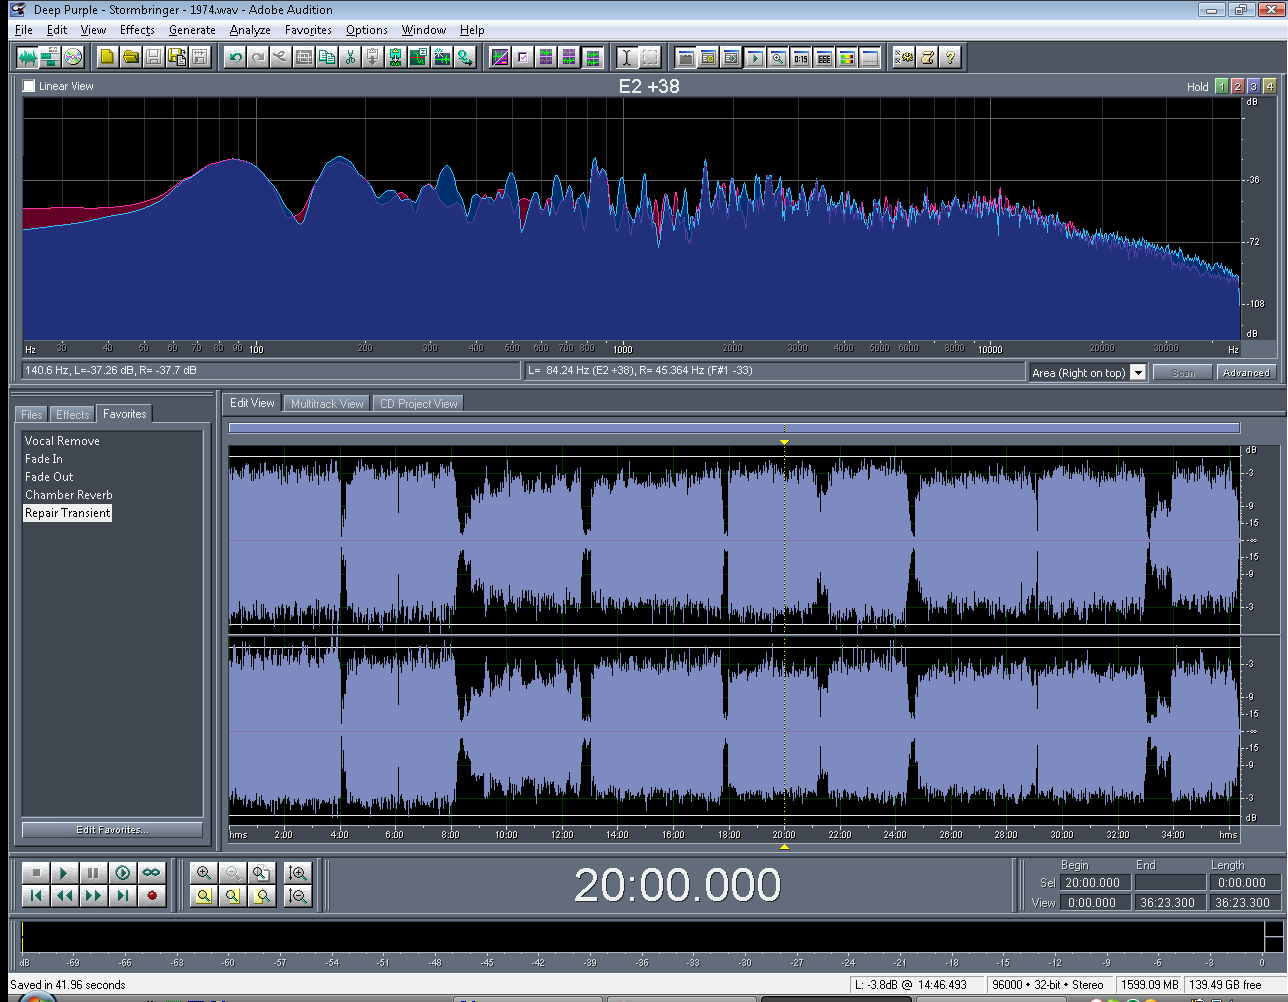Go to end with skip-forward button

(122, 896)
